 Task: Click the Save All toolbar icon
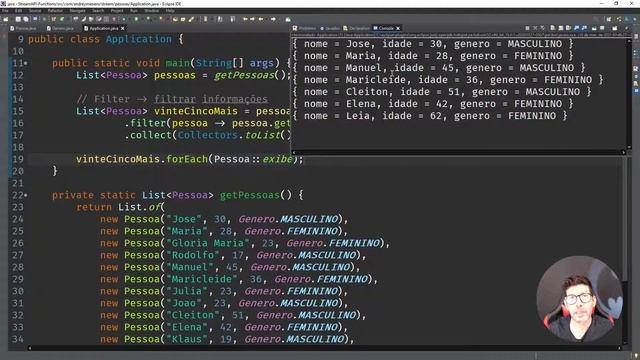26,19
